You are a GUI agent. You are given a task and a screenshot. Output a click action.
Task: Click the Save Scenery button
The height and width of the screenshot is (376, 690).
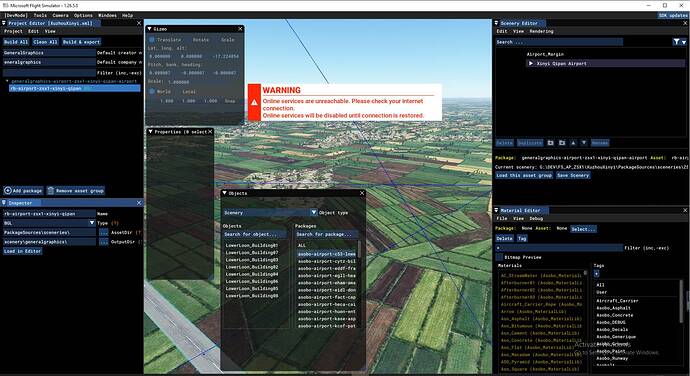[573, 175]
